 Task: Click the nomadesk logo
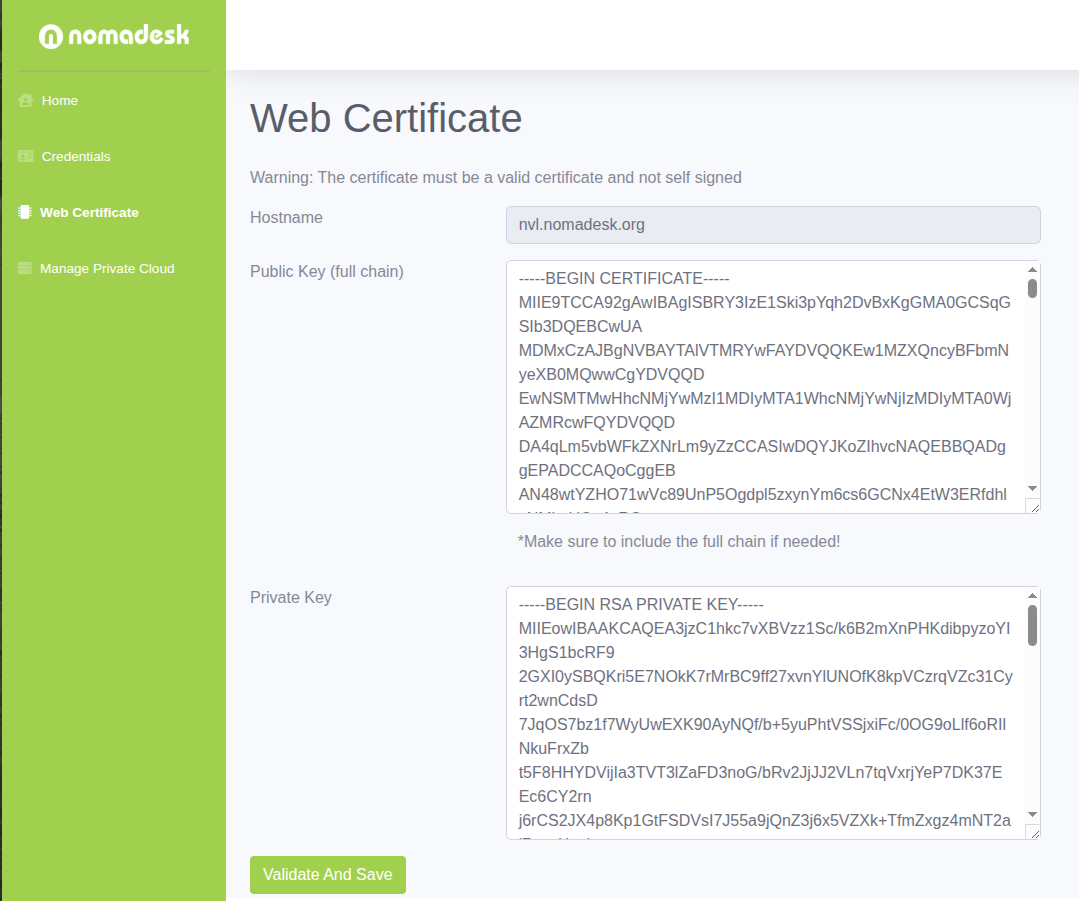click(114, 35)
